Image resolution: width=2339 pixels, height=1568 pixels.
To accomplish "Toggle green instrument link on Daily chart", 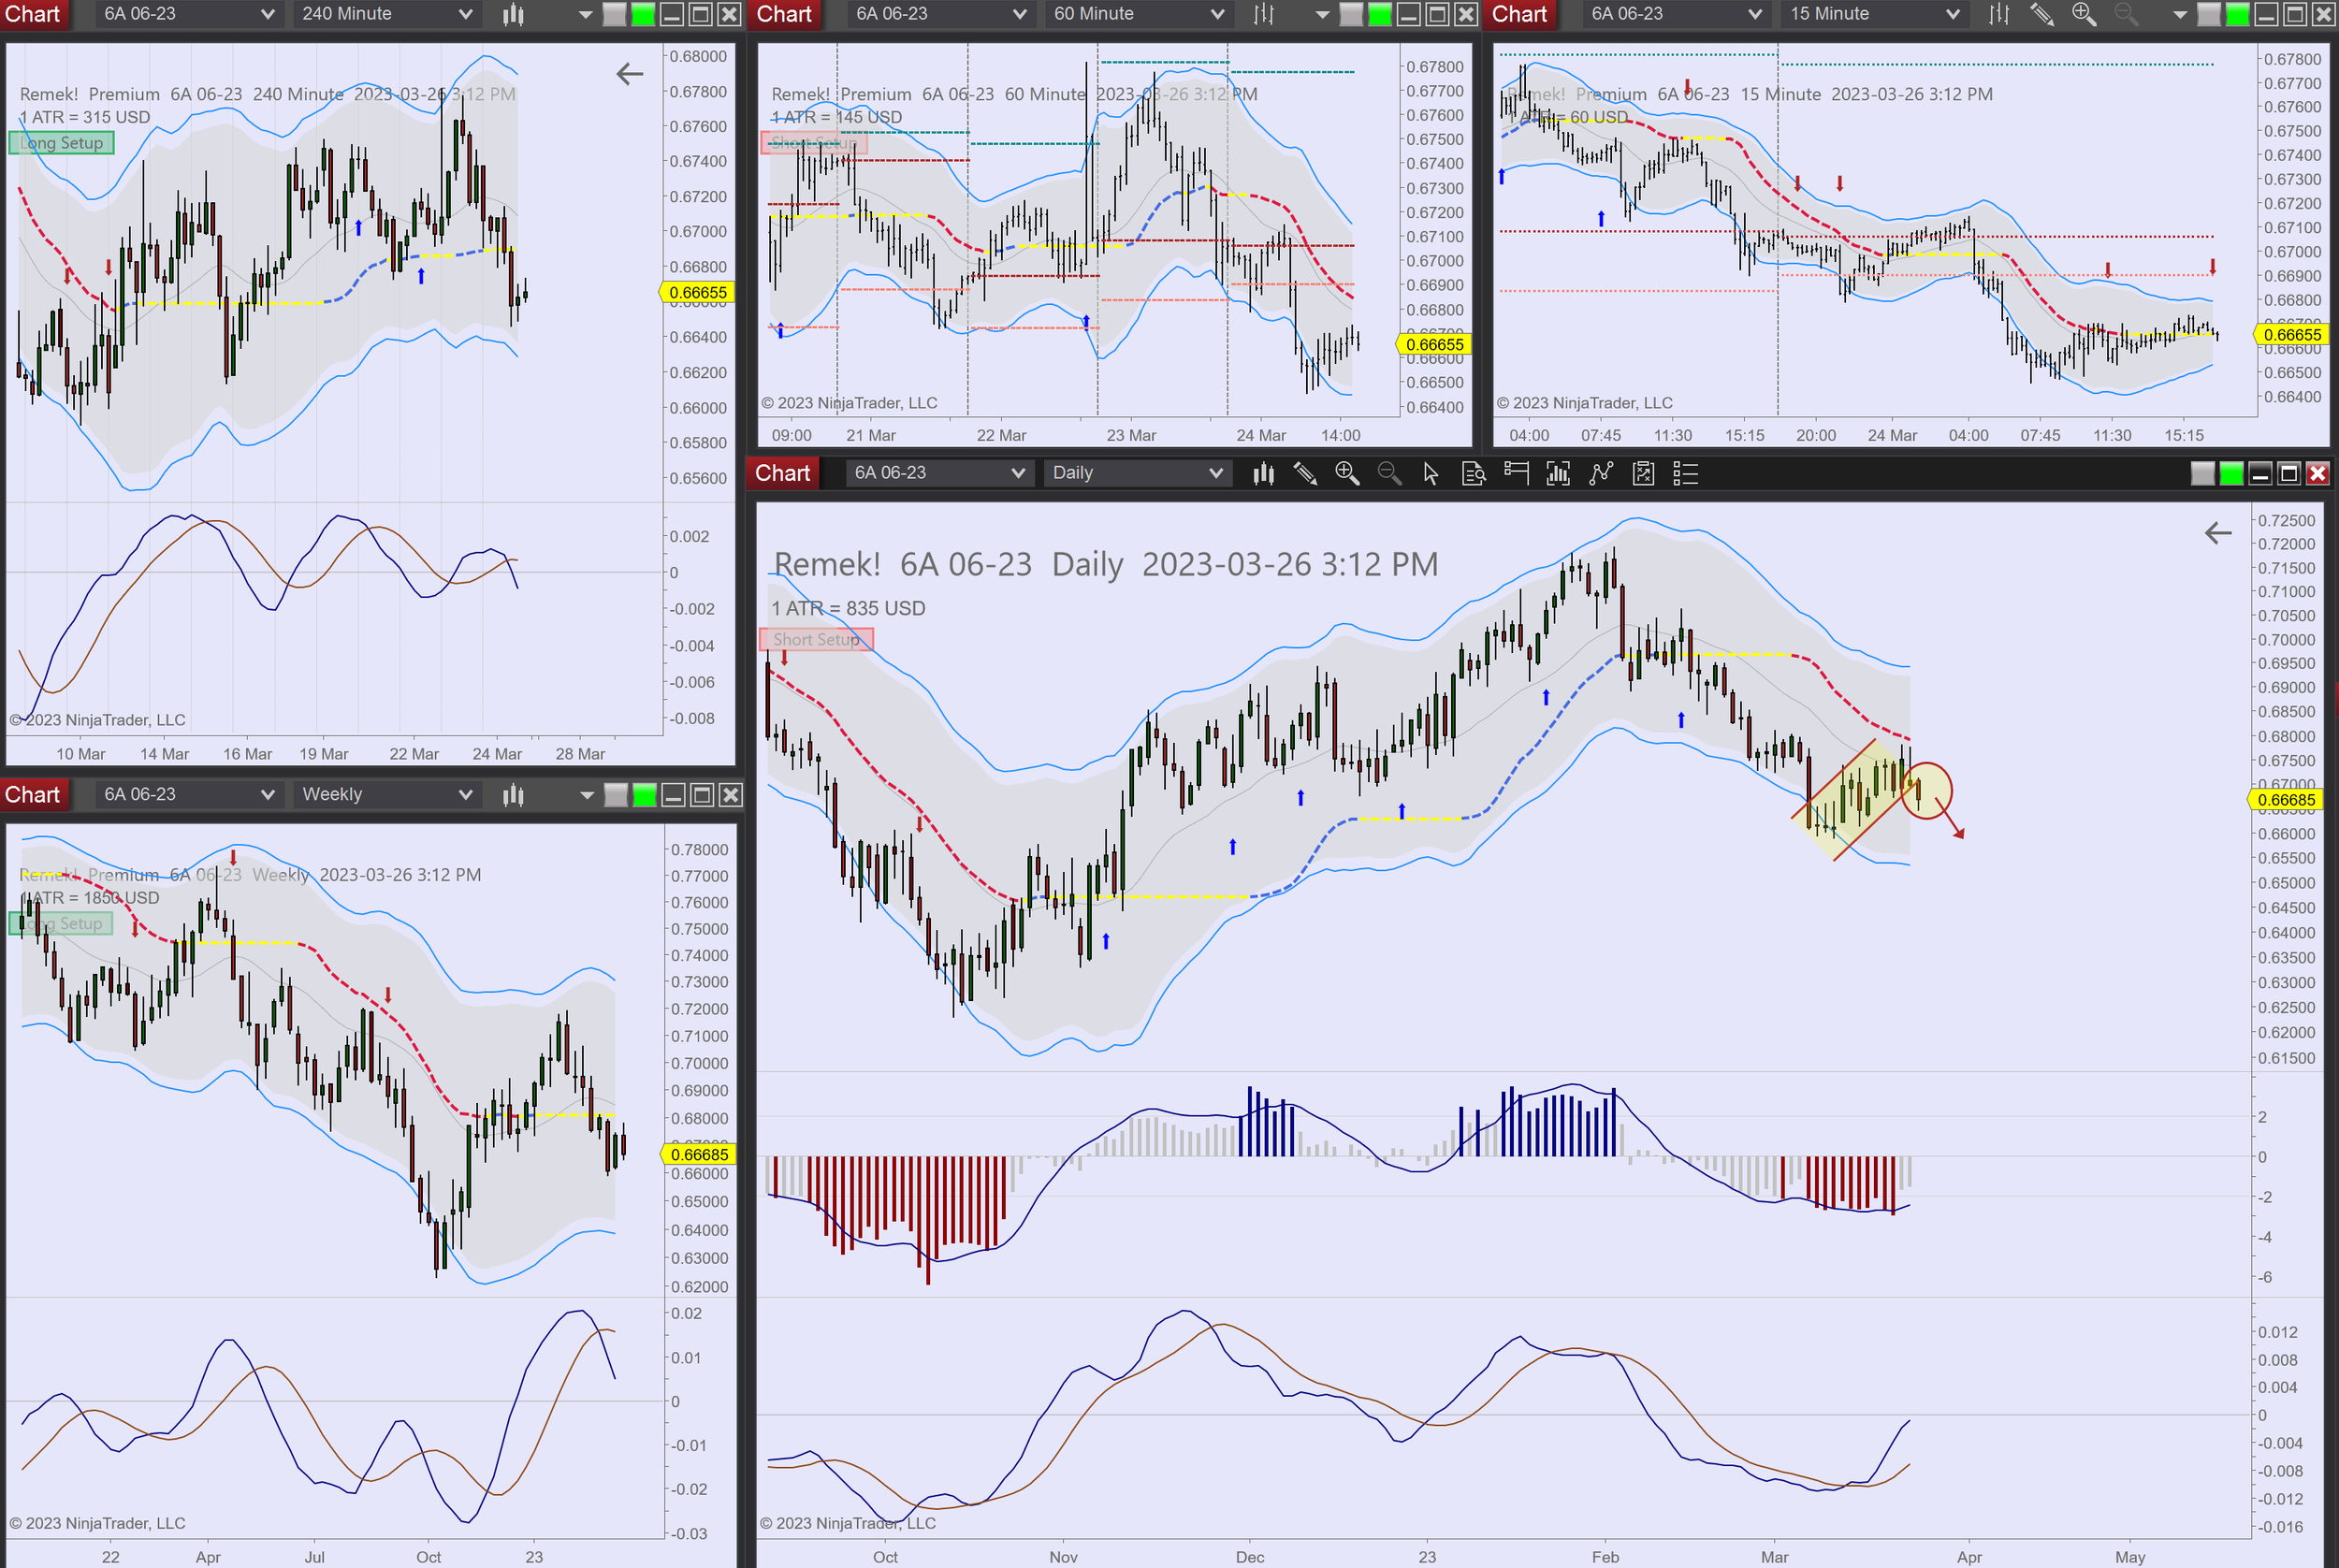I will [2231, 473].
